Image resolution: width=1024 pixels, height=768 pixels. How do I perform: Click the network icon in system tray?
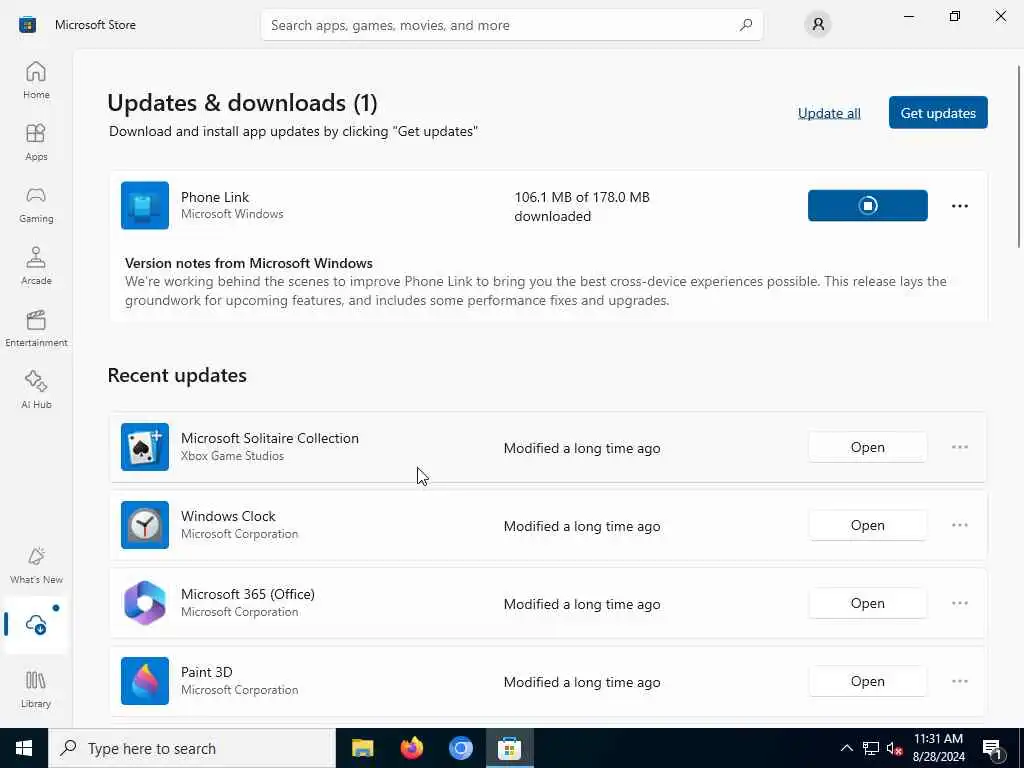point(871,748)
